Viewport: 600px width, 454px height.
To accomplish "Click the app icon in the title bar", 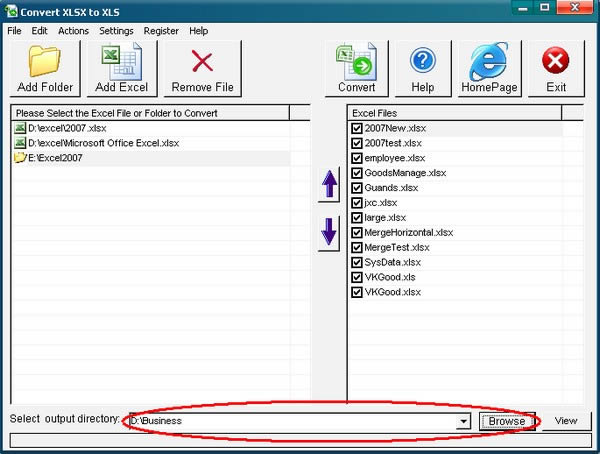I will 11,11.
